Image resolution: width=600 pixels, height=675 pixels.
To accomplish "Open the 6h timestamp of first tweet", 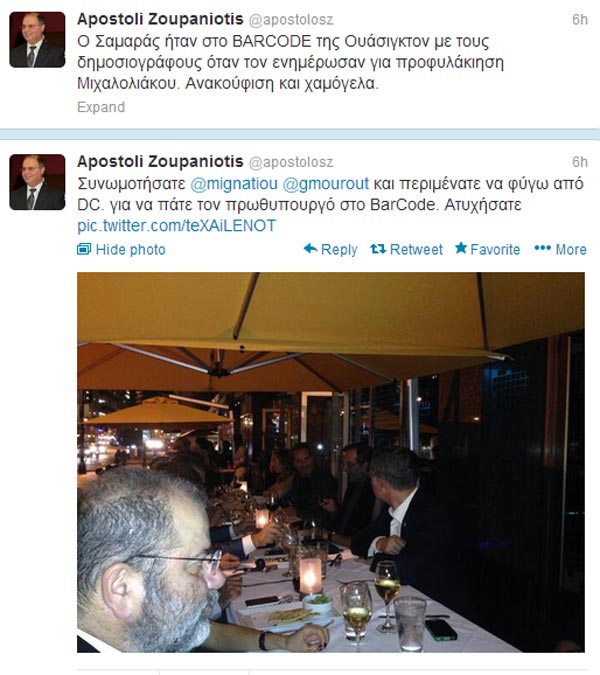I will click(580, 19).
